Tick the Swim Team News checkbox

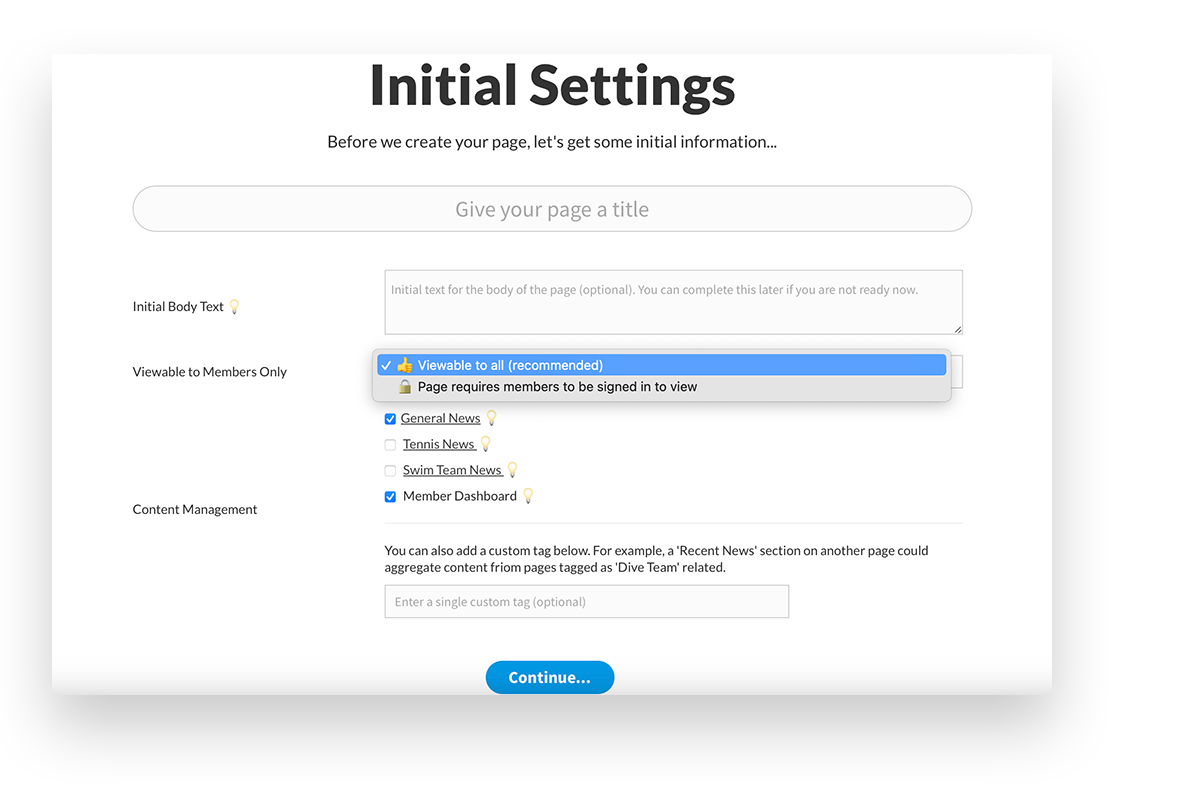(x=390, y=471)
